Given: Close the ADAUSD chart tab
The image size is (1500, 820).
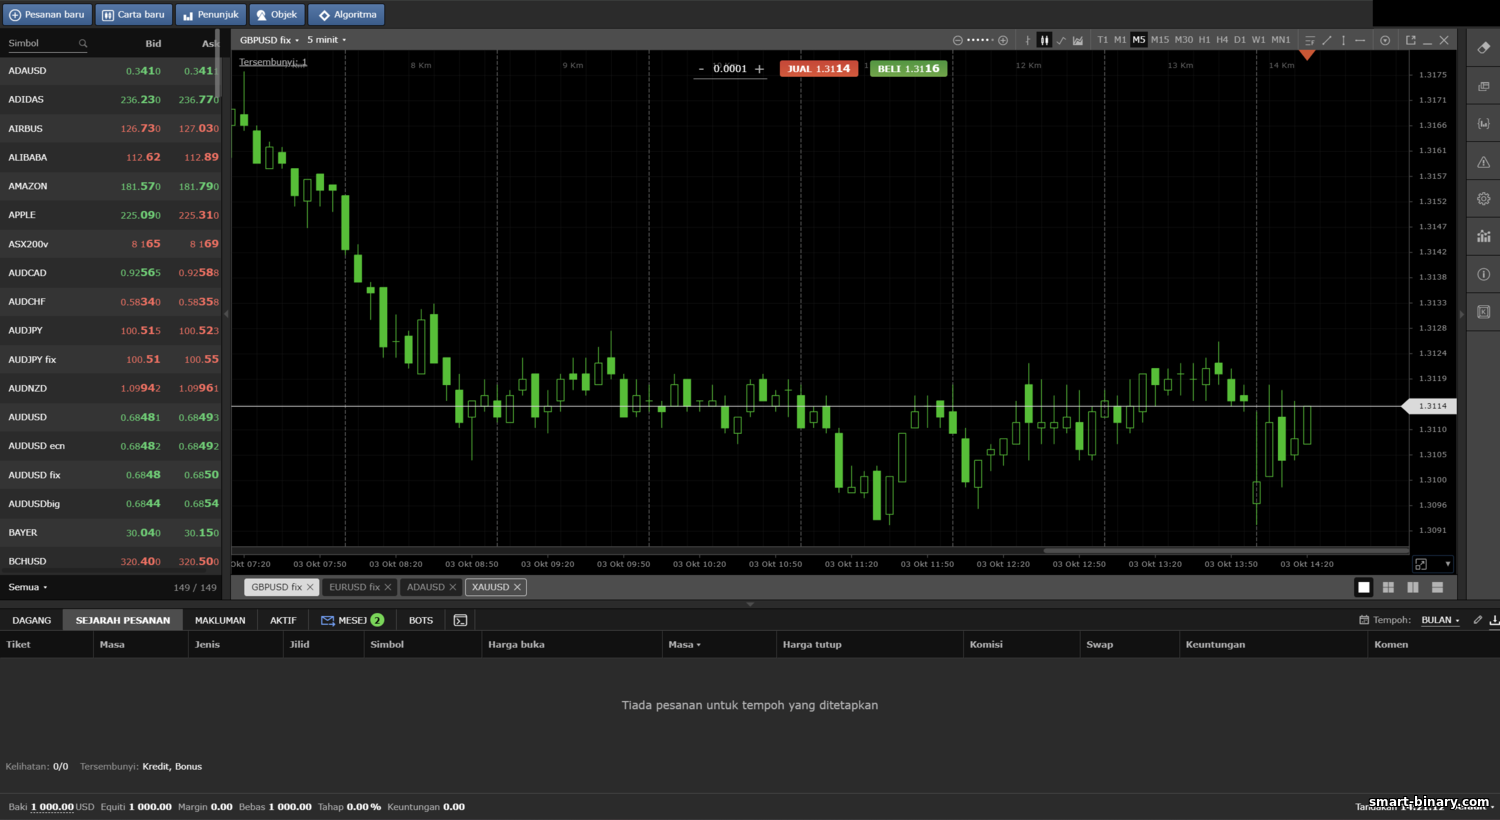Looking at the screenshot, I should [453, 587].
